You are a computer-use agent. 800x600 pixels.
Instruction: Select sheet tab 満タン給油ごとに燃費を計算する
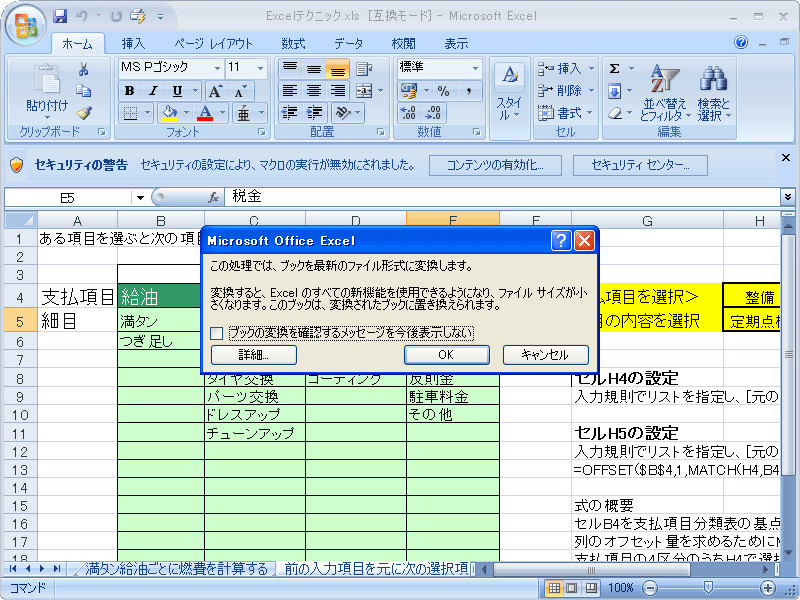[x=176, y=568]
